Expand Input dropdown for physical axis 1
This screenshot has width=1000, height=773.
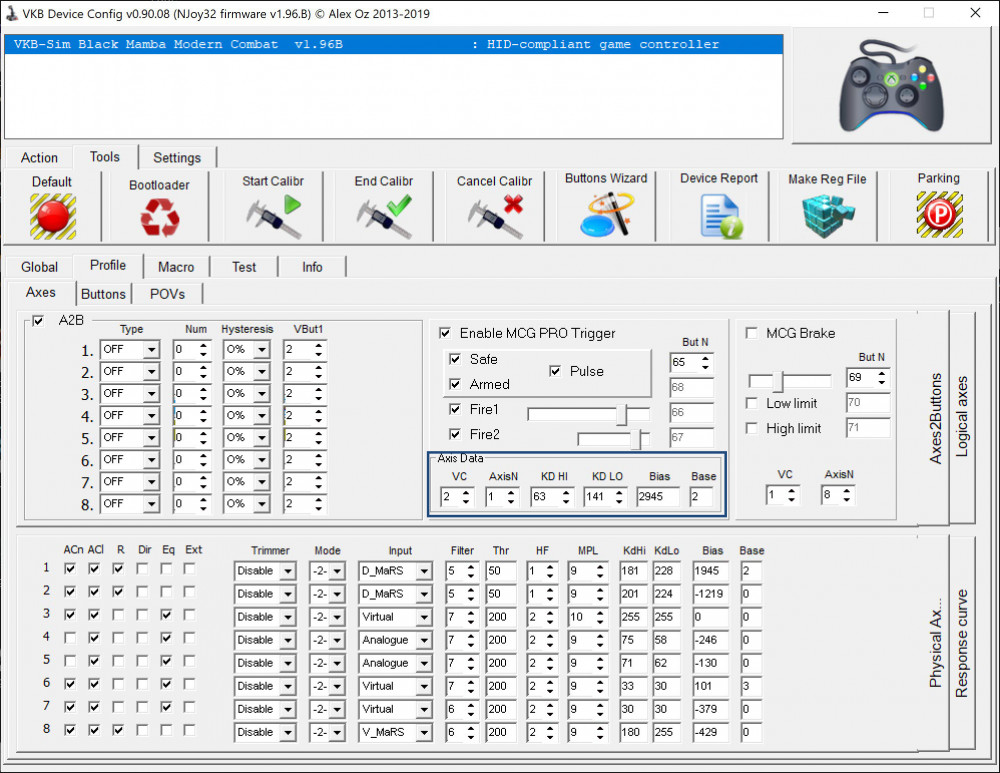point(423,571)
